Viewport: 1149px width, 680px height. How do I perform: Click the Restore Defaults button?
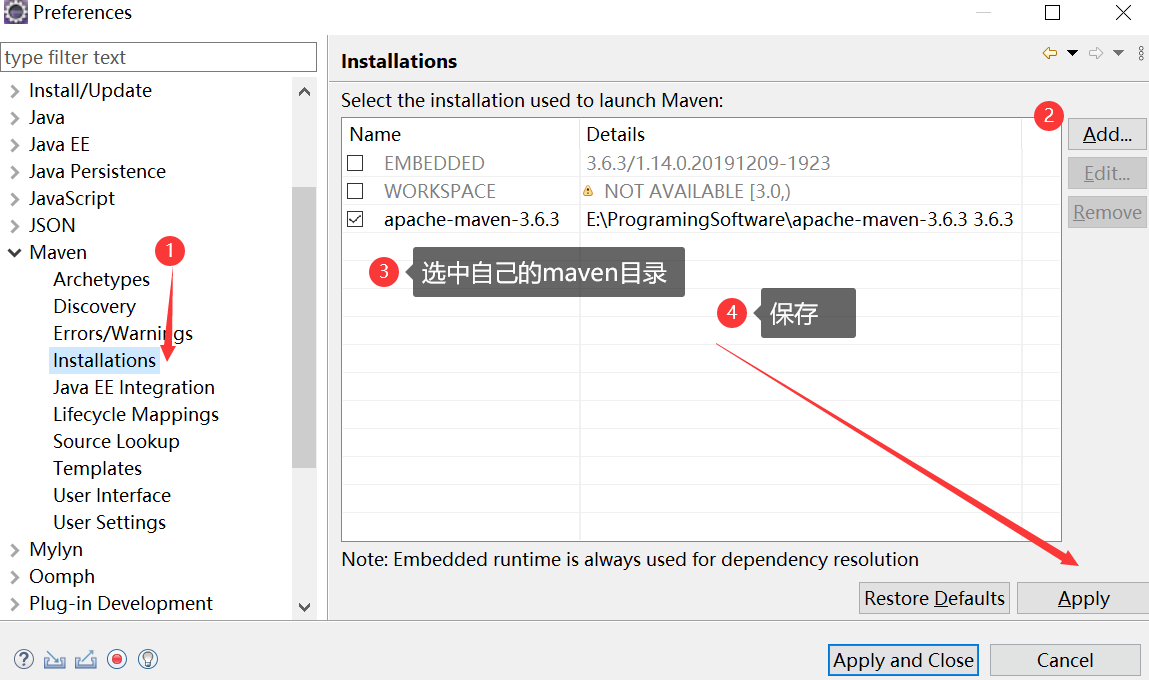click(x=934, y=598)
